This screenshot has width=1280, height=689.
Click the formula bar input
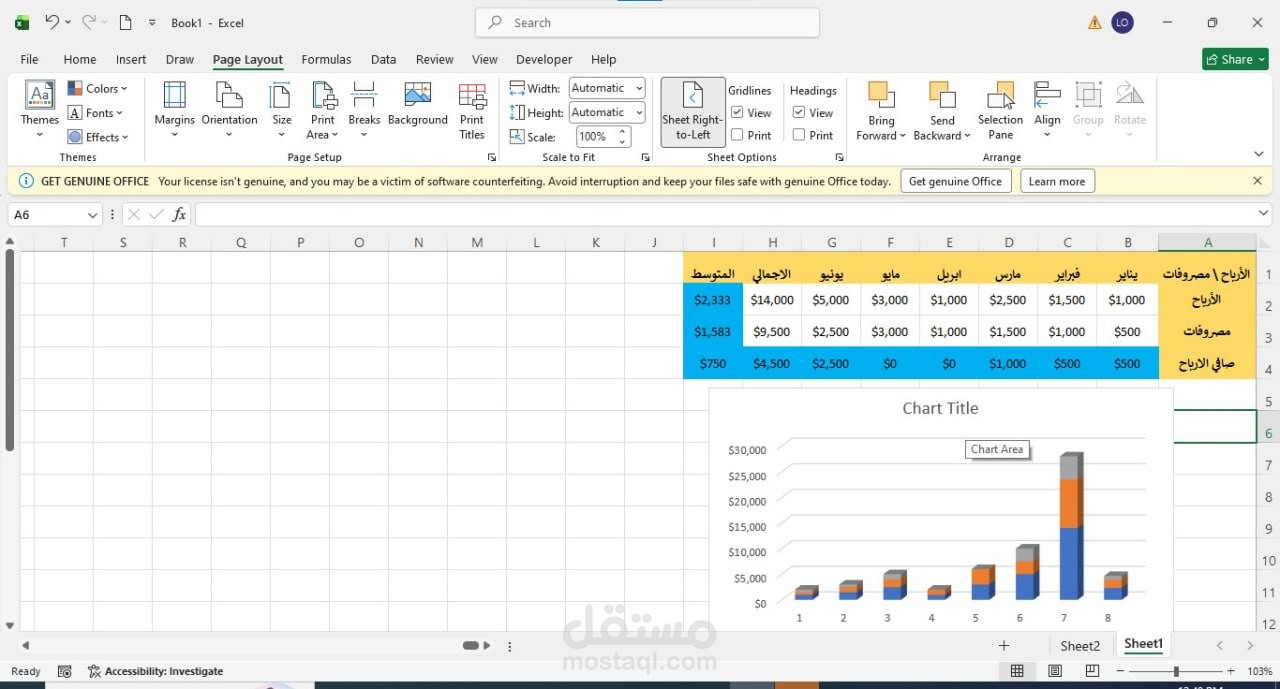click(x=725, y=214)
